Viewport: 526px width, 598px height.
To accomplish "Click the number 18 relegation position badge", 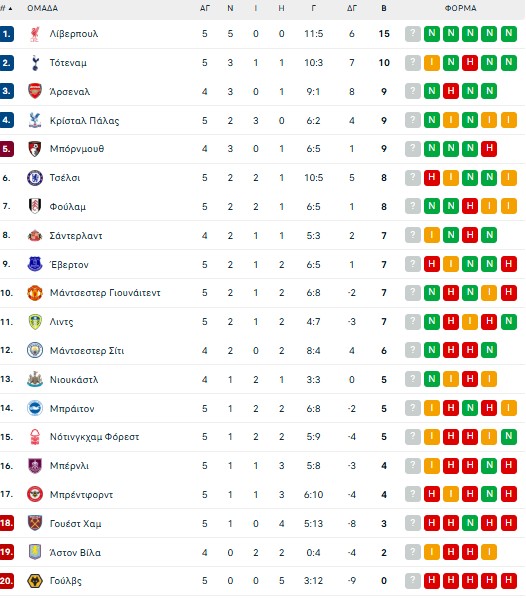I will pos(7,523).
